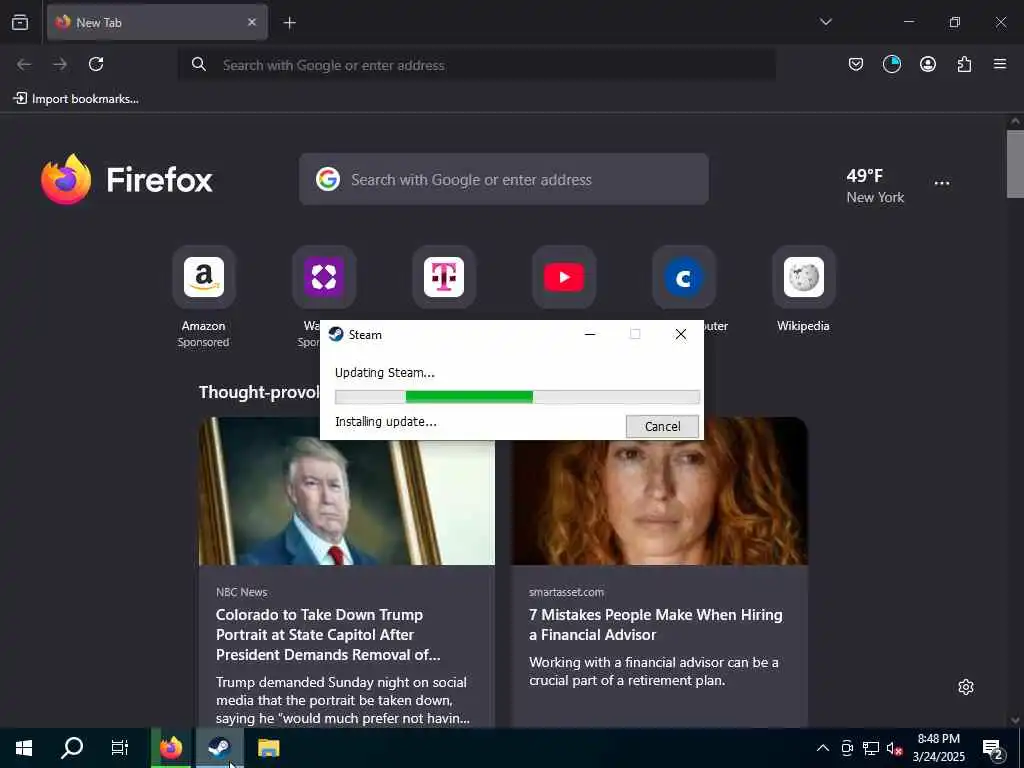Open the network tray icon
The image size is (1024, 768).
pos(871,748)
